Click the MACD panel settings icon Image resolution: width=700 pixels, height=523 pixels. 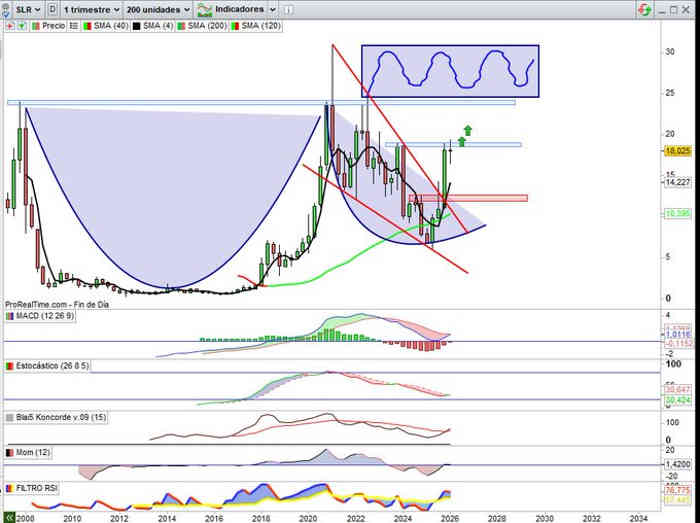point(9,317)
